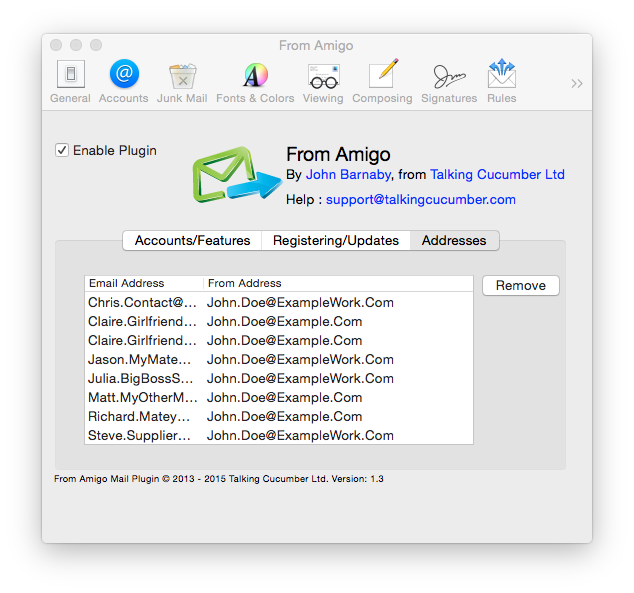
Task: Open the Signatures preferences pane
Action: (x=449, y=82)
